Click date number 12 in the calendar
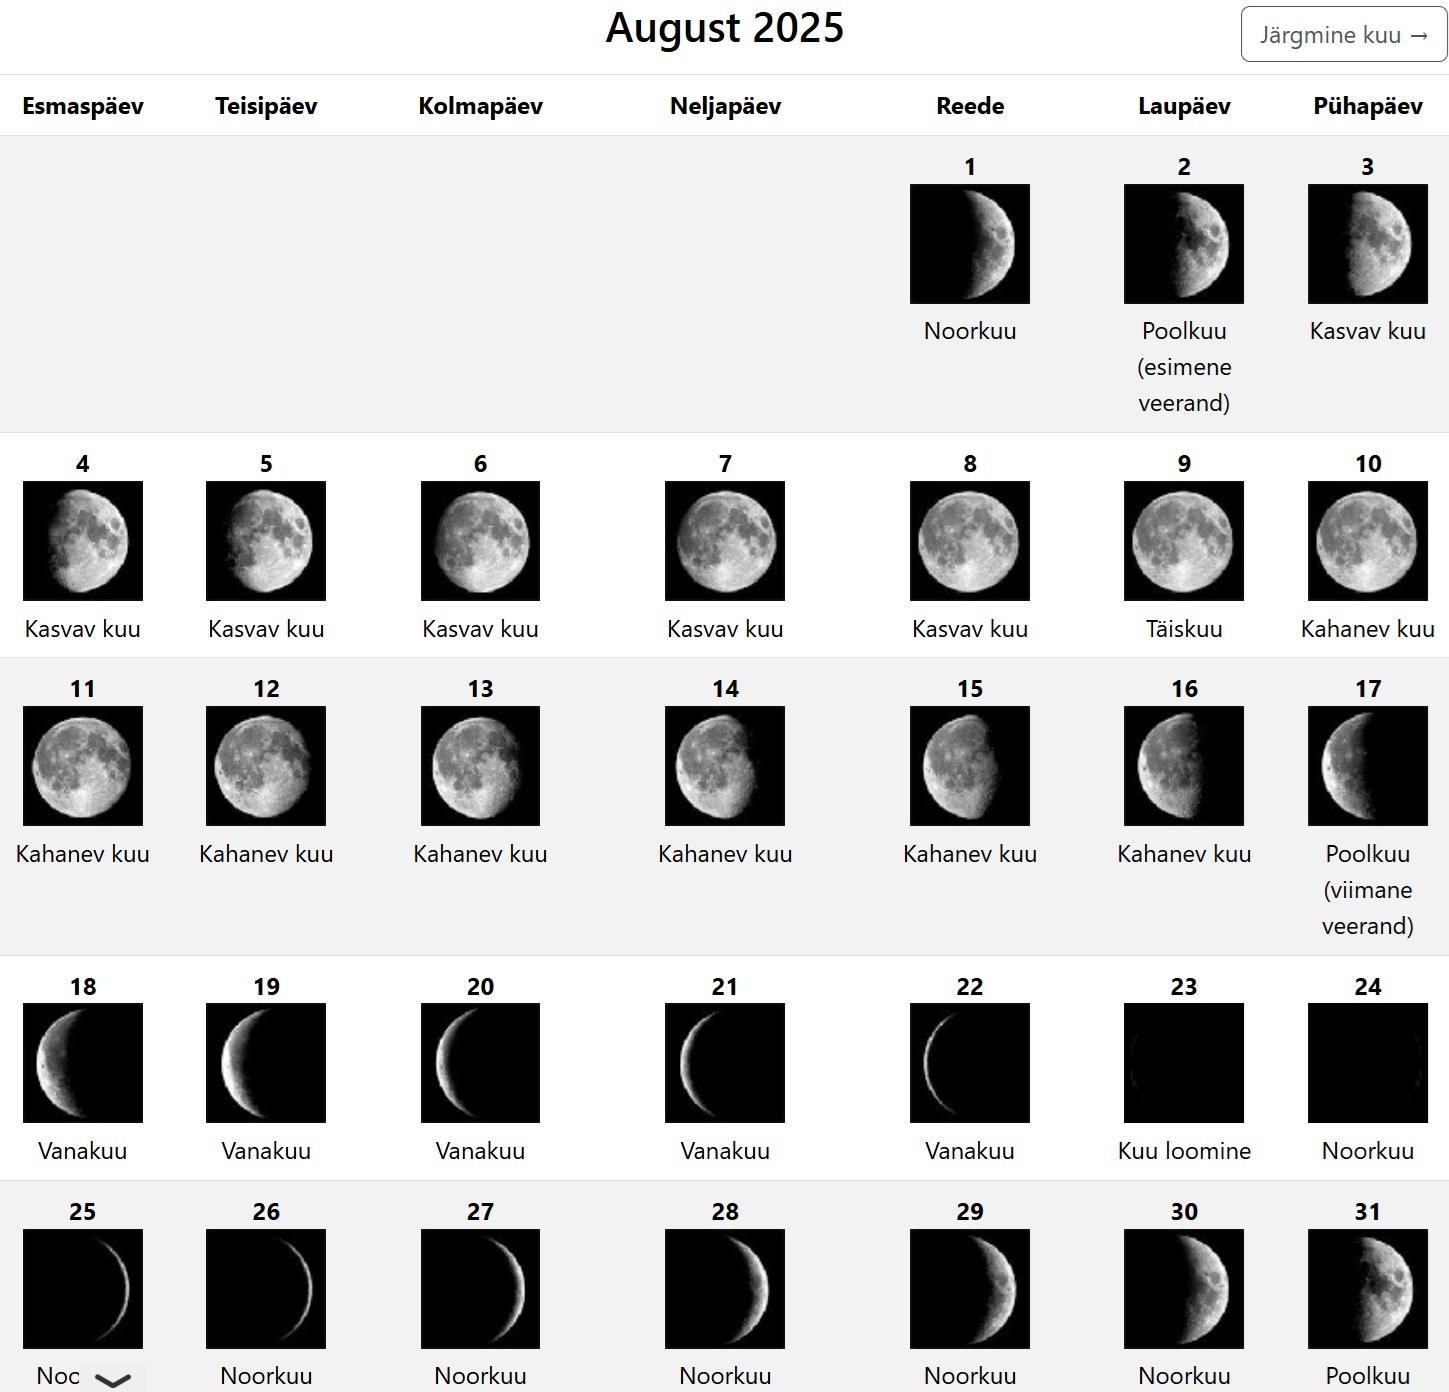The width and height of the screenshot is (1449, 1392). pyautogui.click(x=266, y=689)
